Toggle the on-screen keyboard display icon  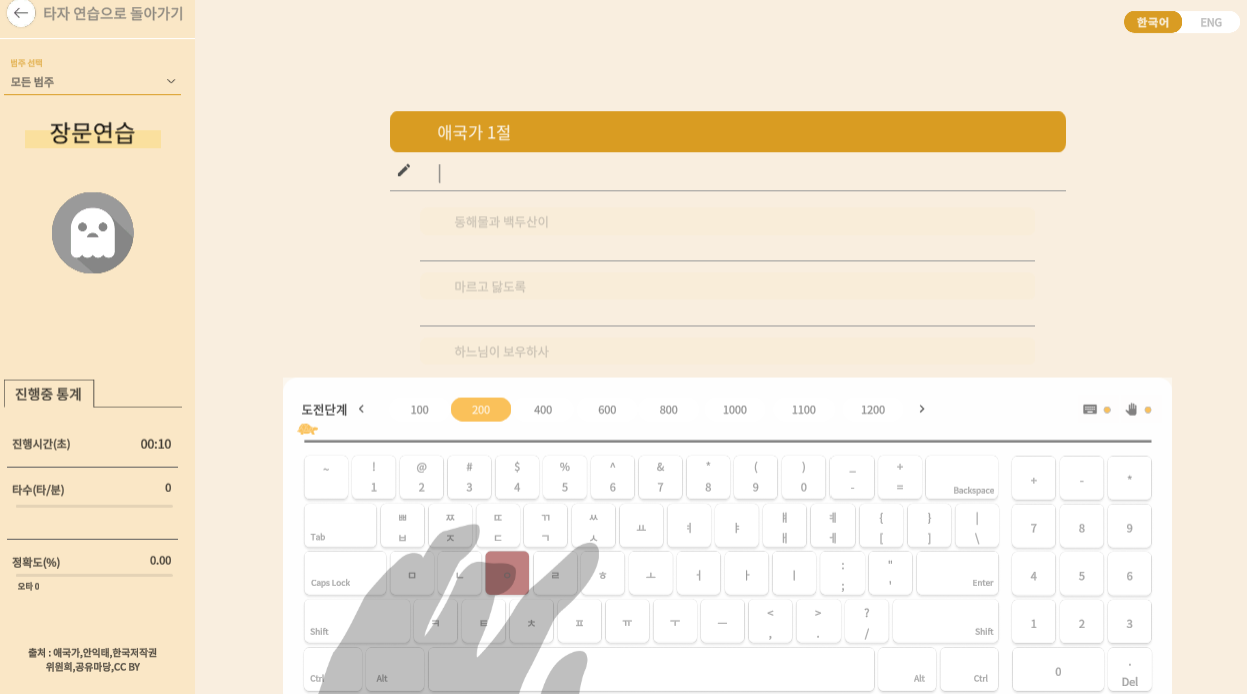1090,409
